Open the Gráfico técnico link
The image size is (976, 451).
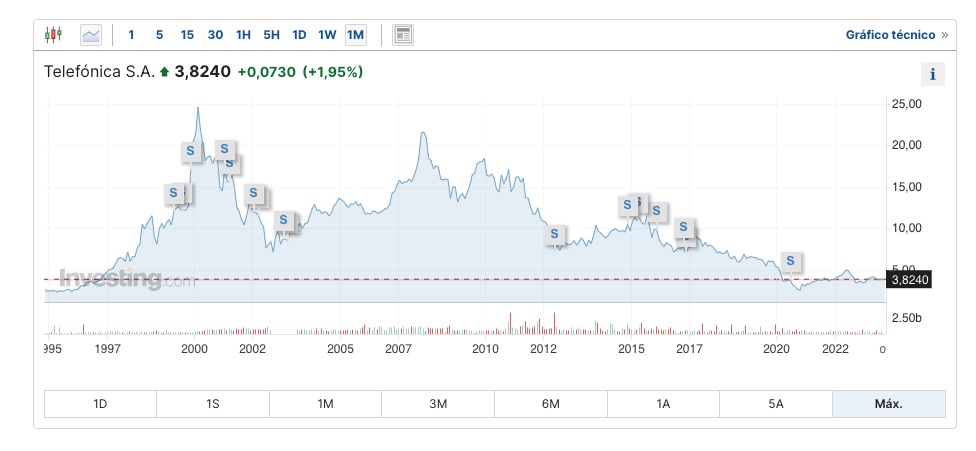pyautogui.click(x=896, y=35)
